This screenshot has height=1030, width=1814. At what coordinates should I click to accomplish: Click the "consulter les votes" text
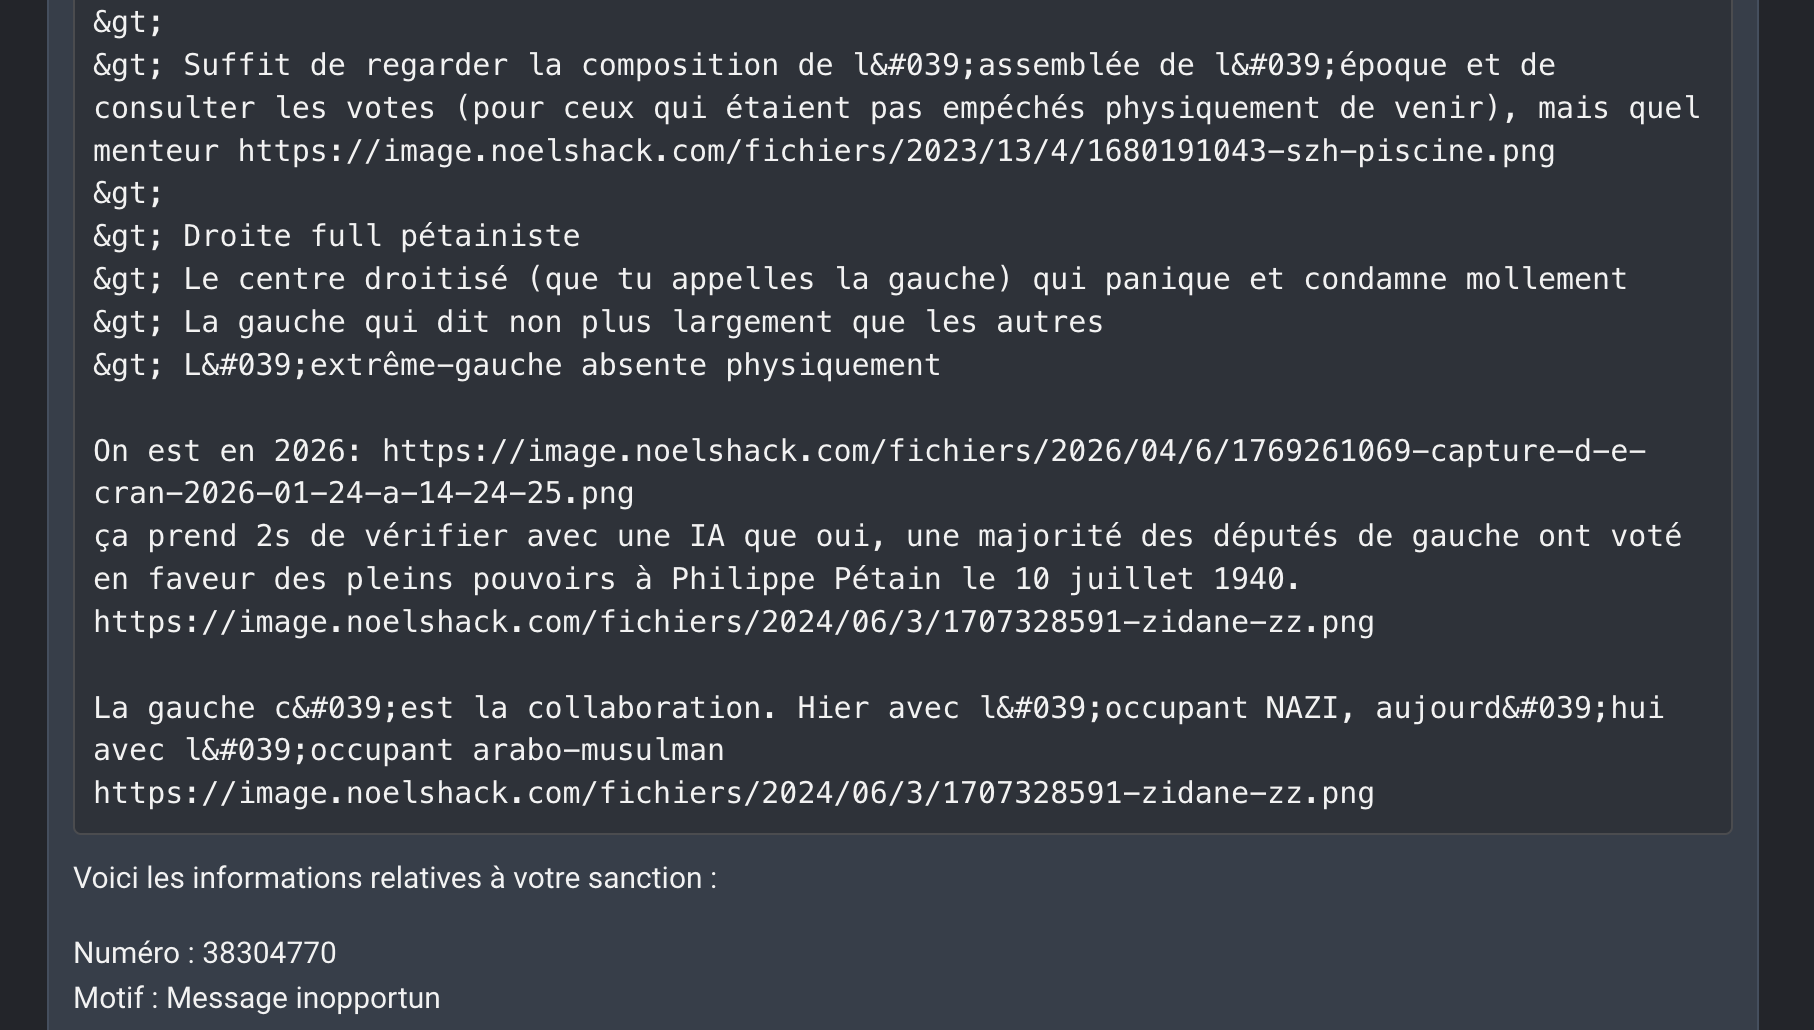coord(265,108)
